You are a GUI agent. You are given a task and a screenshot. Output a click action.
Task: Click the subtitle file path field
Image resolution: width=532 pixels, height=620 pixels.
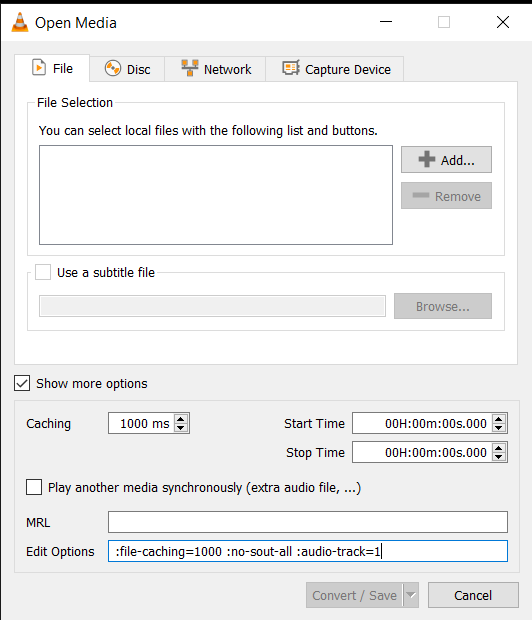point(212,306)
